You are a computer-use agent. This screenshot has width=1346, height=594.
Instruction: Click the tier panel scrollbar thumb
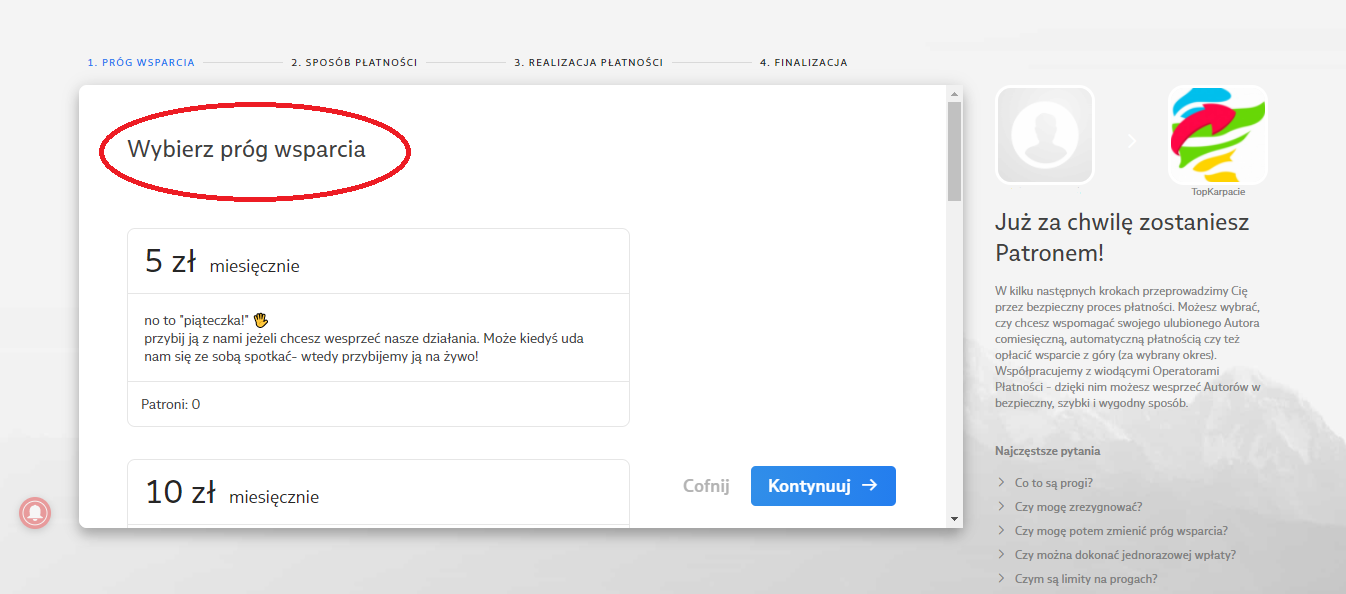954,151
